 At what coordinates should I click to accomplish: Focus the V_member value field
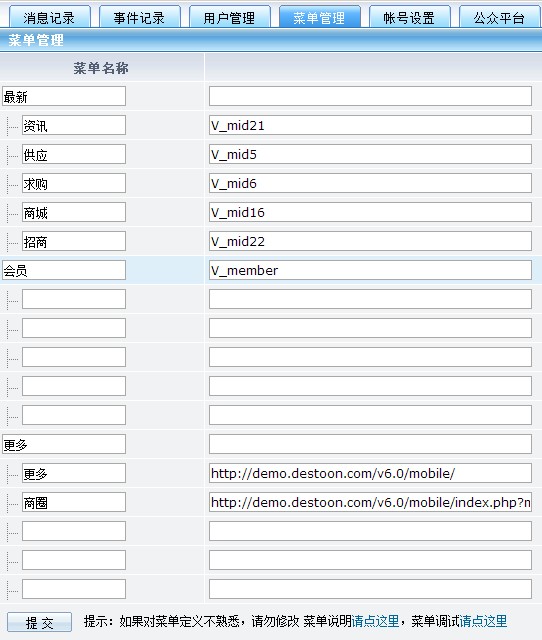click(x=370, y=270)
